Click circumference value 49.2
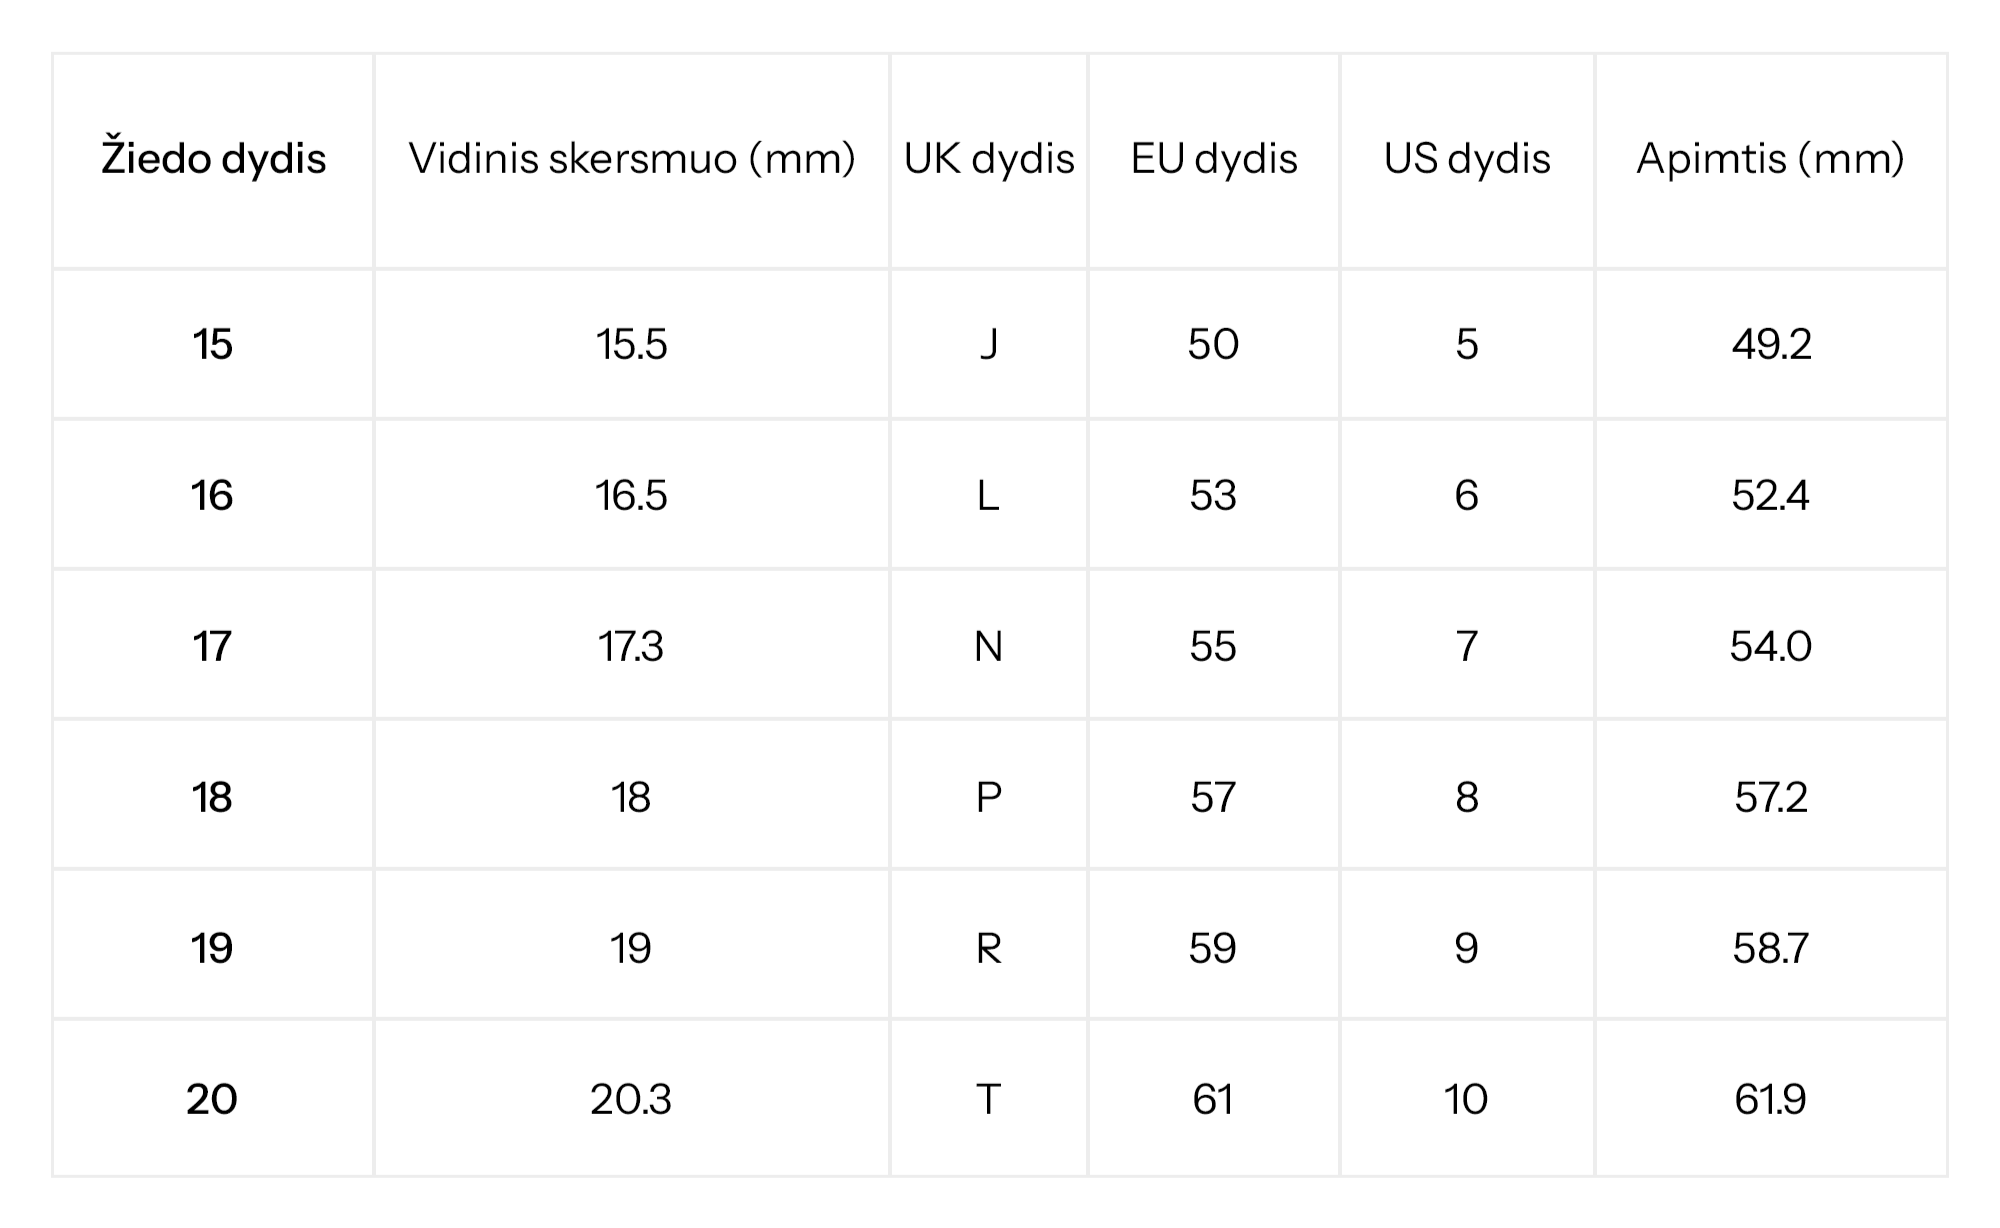2000x1228 pixels. [1770, 345]
